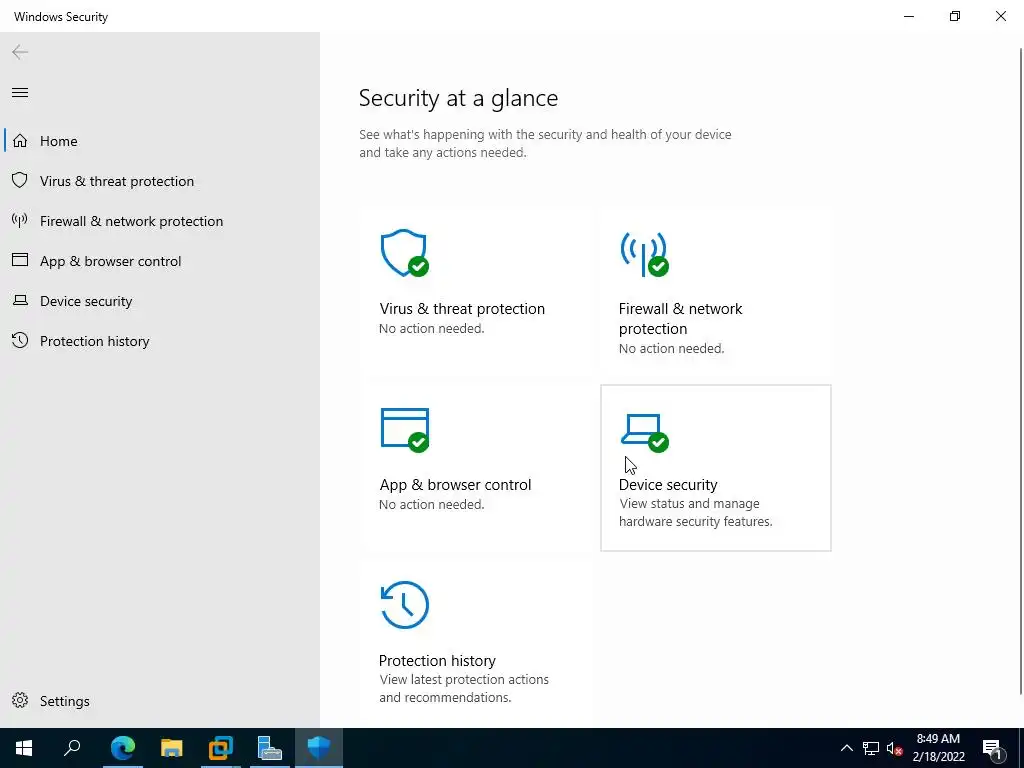Click 'No action needed.' under Virus & threat protection
Viewport: 1024px width, 768px height.
point(432,328)
